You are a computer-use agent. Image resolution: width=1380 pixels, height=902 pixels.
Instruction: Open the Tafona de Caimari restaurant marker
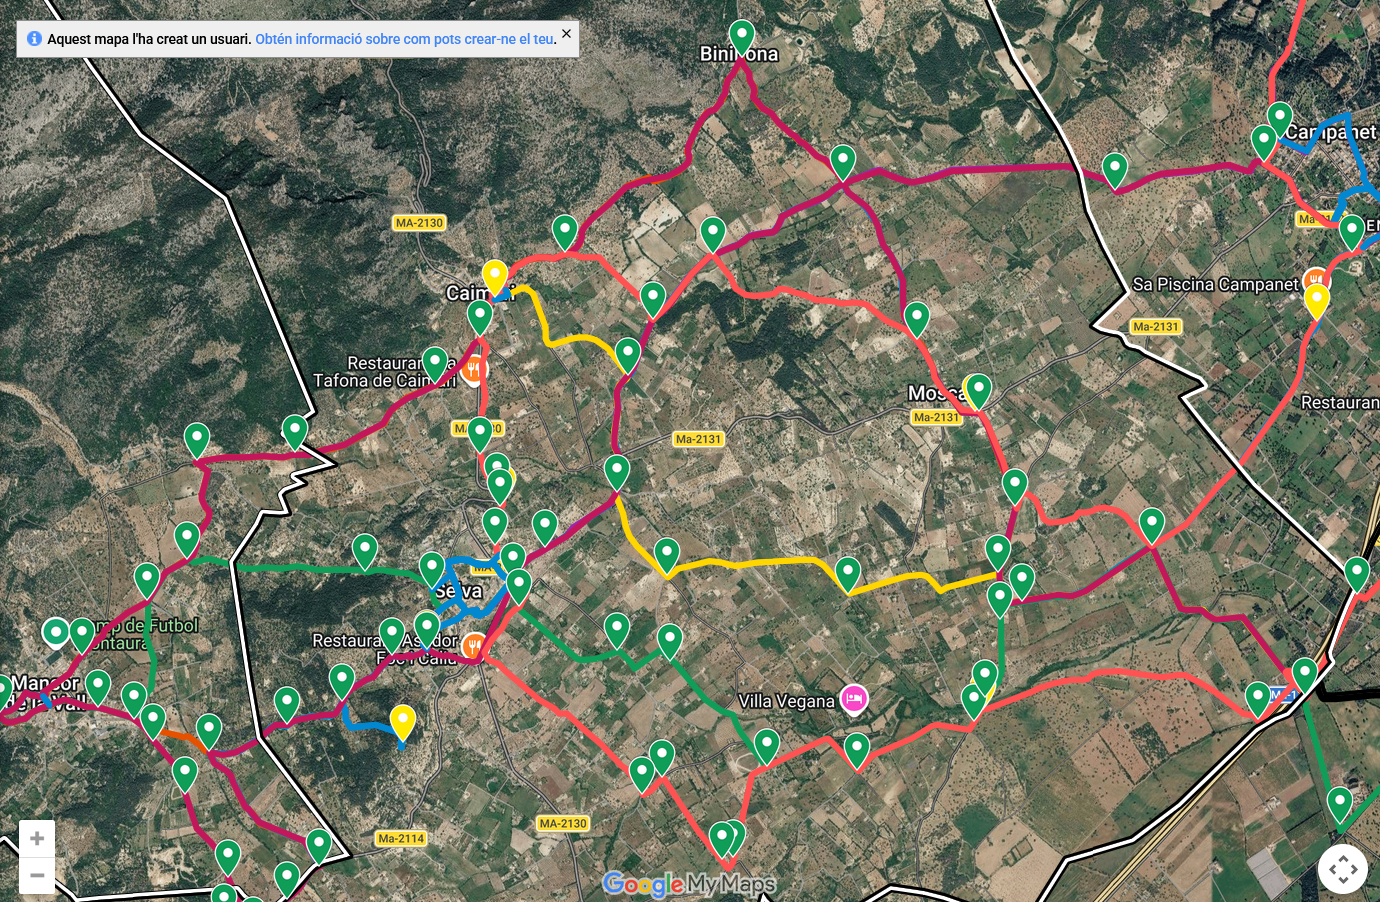(x=474, y=370)
